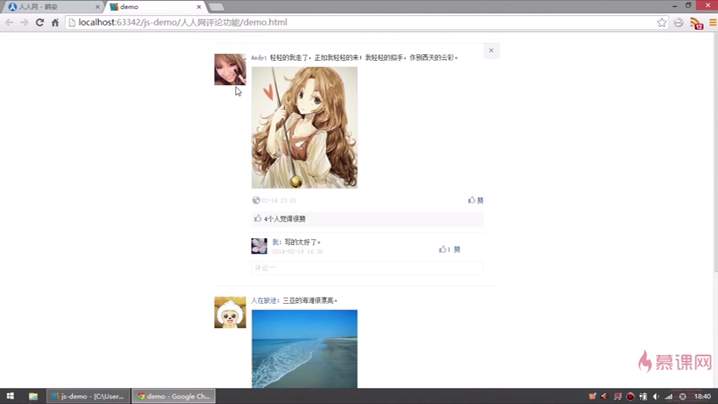Switch to the js-demo WebStorm taskbar window
The width and height of the screenshot is (718, 404).
88,396
